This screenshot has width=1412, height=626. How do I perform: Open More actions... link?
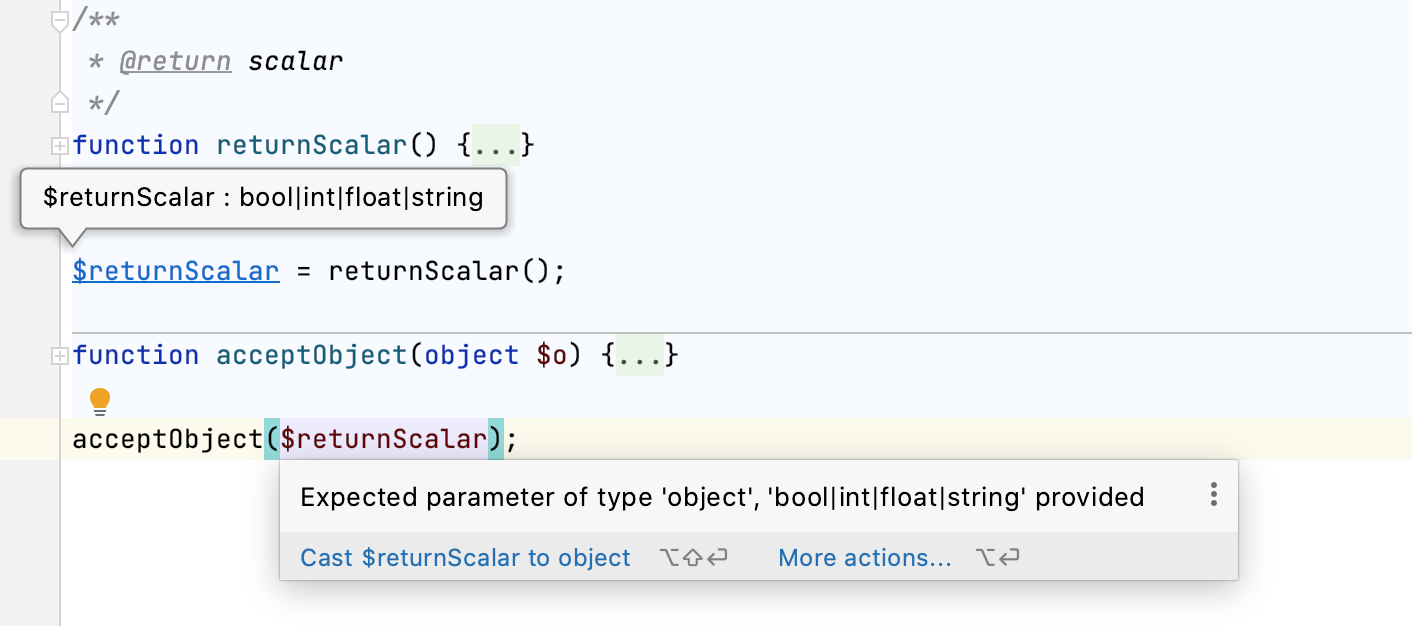[x=864, y=558]
